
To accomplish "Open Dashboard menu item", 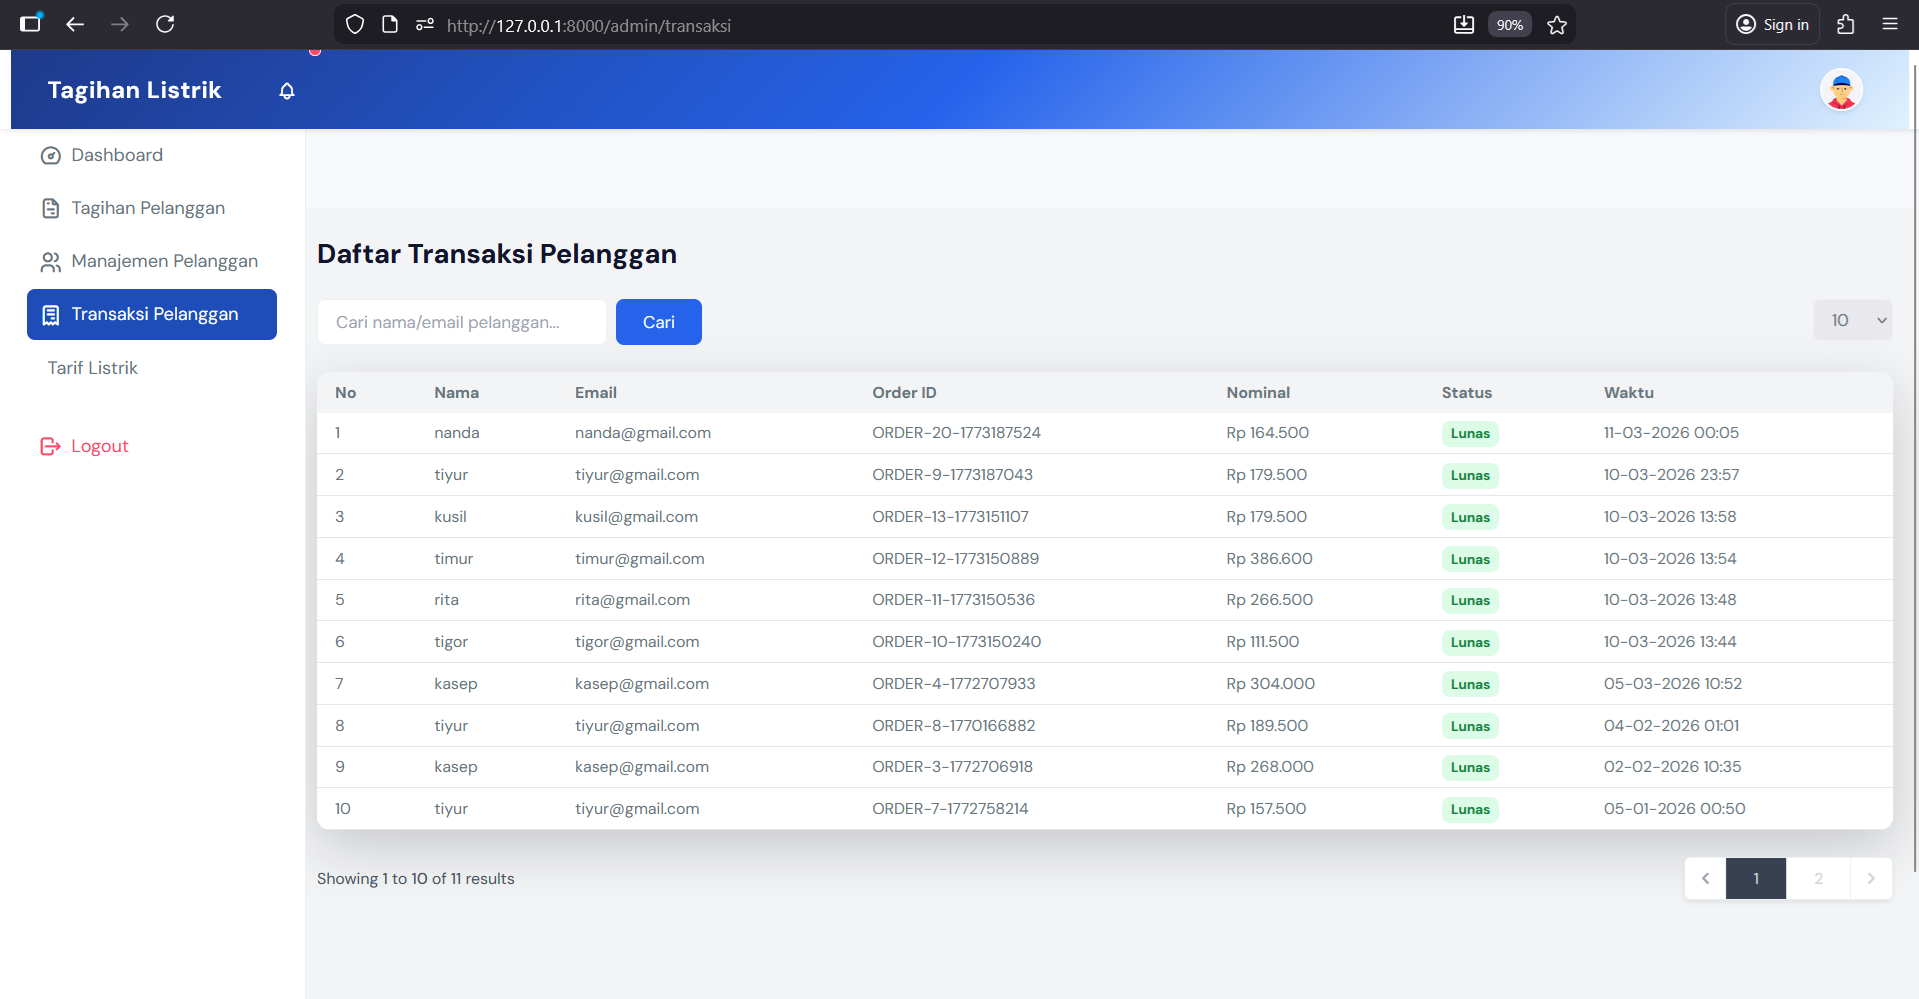I will pyautogui.click(x=152, y=155).
